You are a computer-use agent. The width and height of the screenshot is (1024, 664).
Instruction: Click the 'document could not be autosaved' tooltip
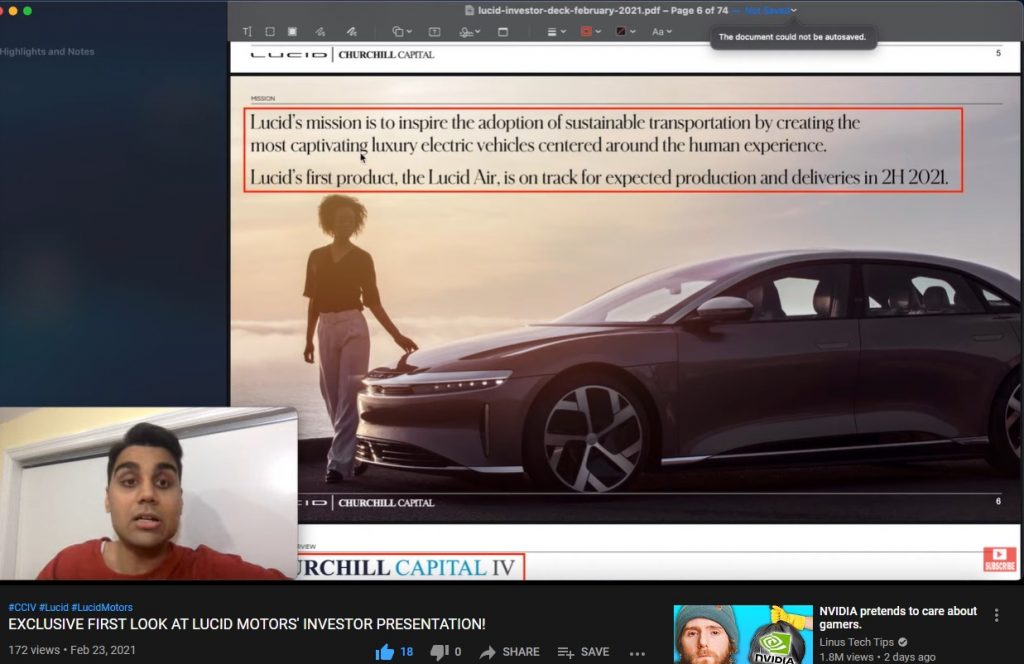792,37
